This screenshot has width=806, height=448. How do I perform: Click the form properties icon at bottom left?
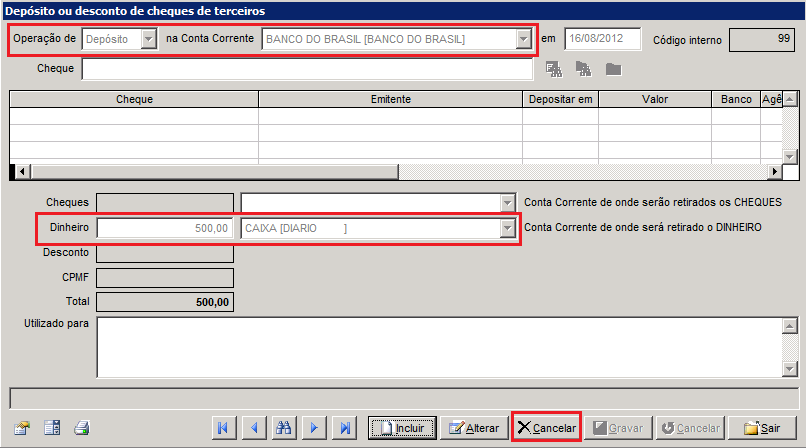tap(22, 427)
